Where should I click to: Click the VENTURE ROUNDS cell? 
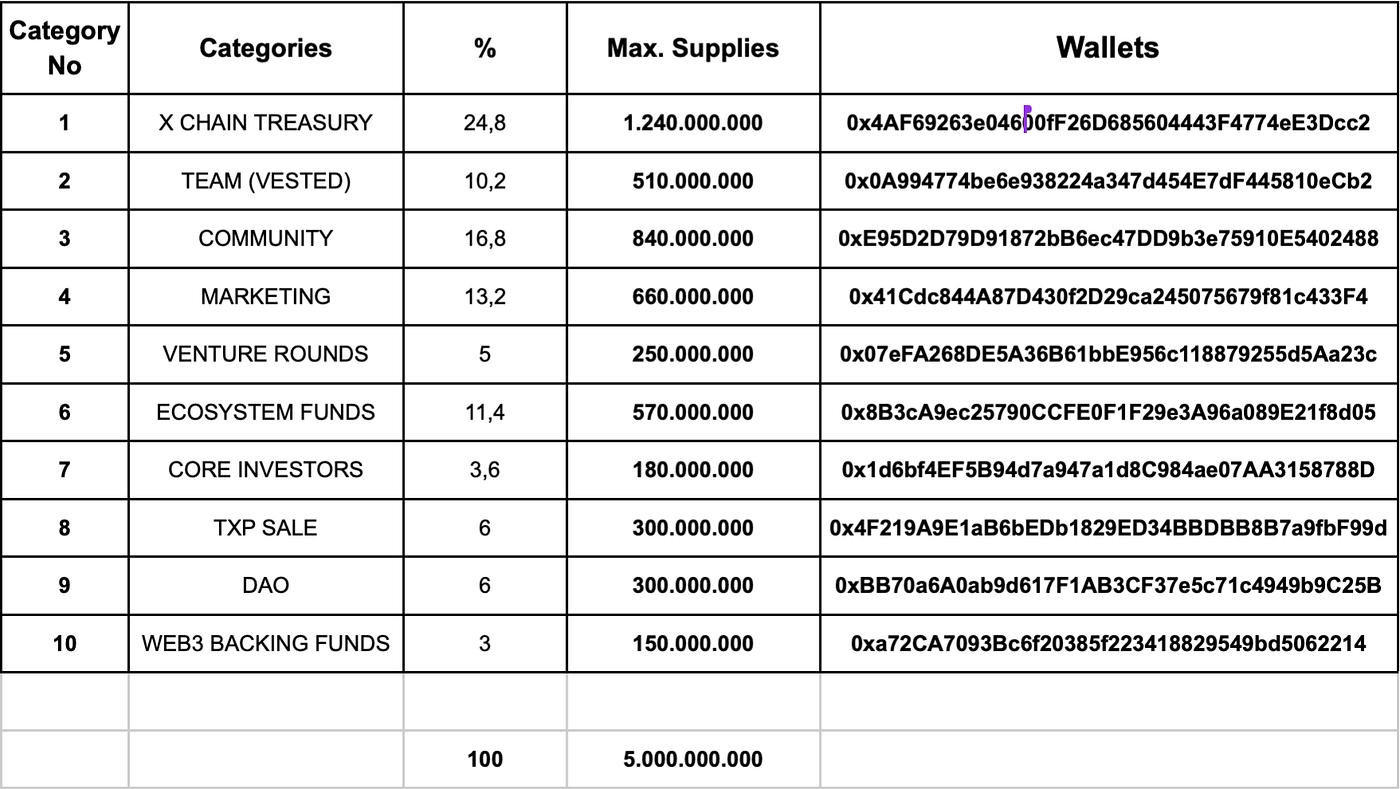coord(265,354)
